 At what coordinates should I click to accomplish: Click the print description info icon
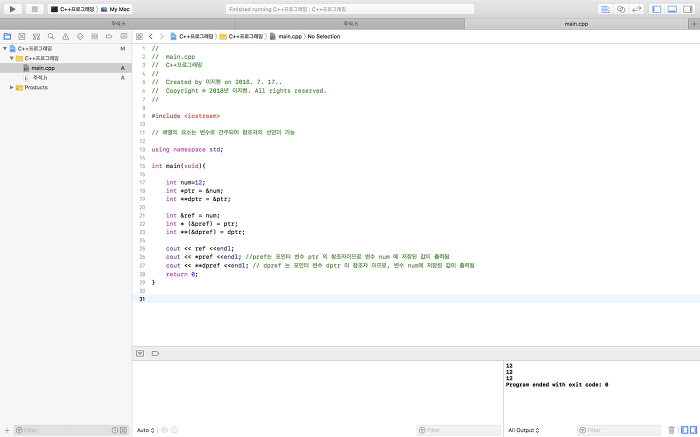[175, 430]
